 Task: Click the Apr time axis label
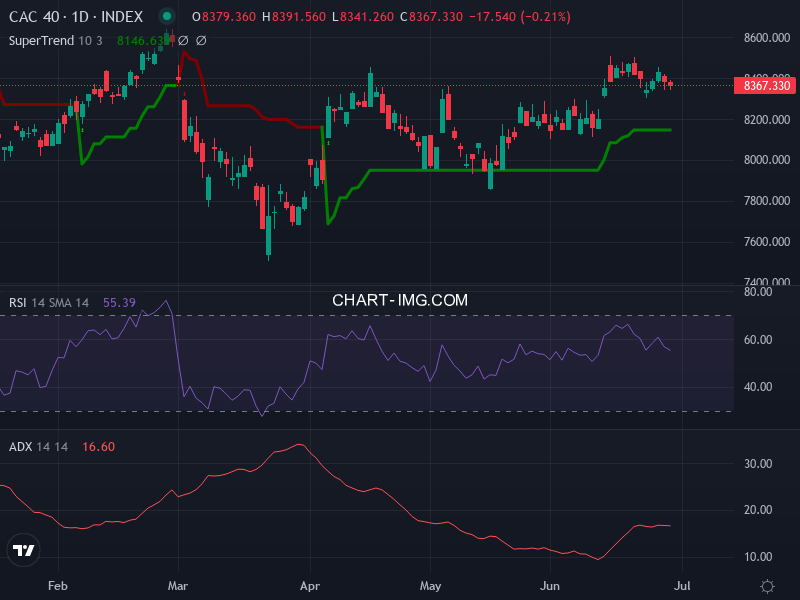[310, 586]
